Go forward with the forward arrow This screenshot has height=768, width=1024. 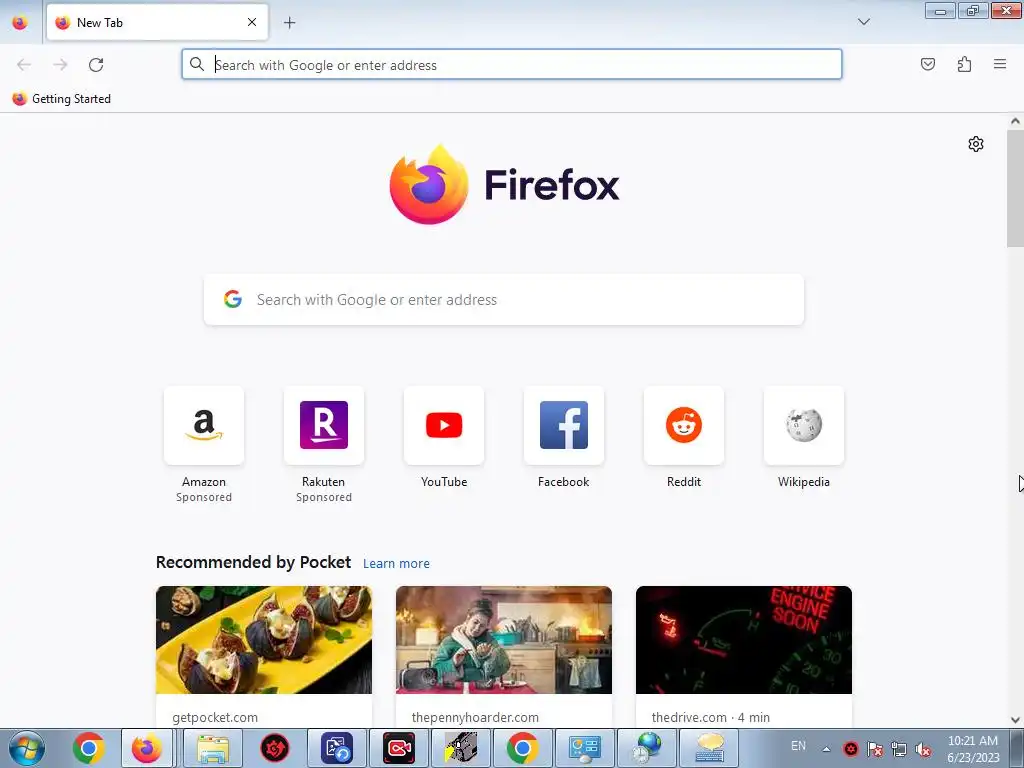[x=60, y=65]
